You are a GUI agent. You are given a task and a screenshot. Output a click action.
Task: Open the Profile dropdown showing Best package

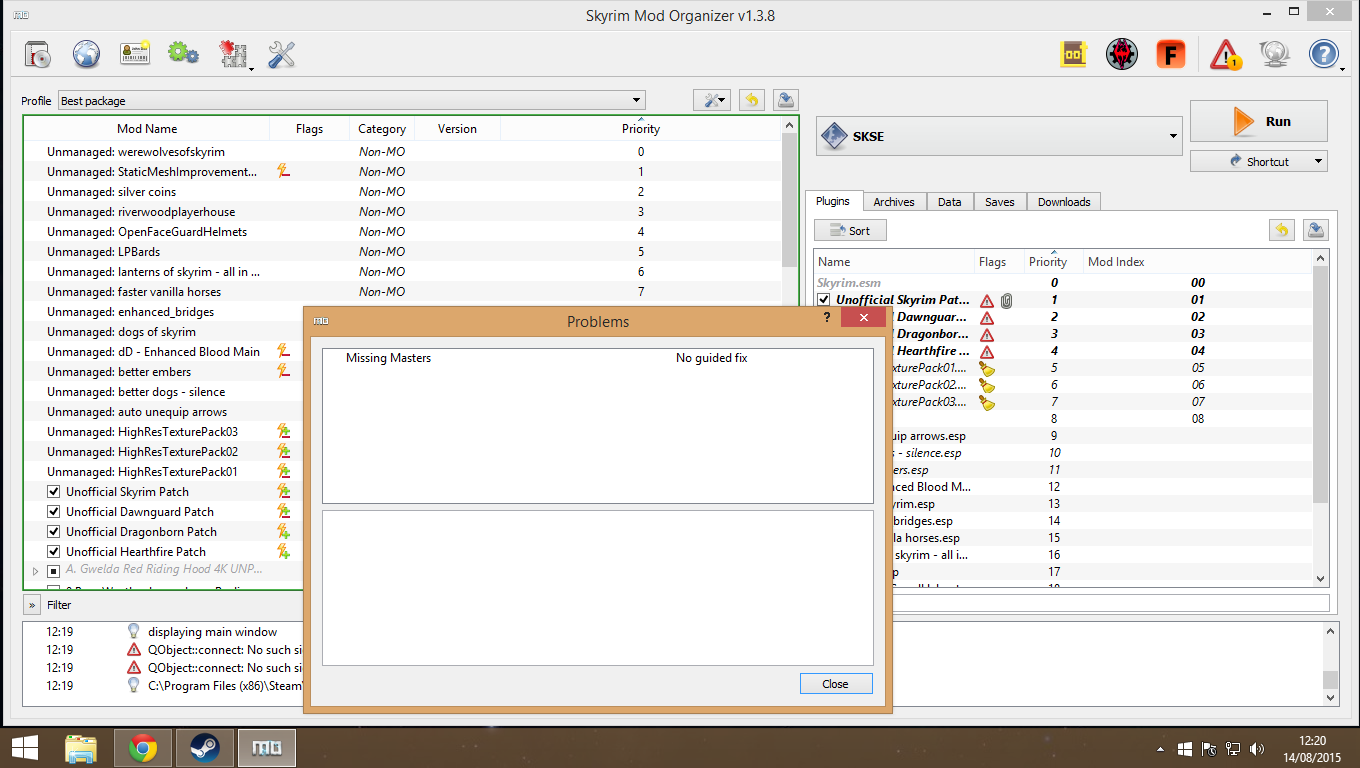pos(351,101)
